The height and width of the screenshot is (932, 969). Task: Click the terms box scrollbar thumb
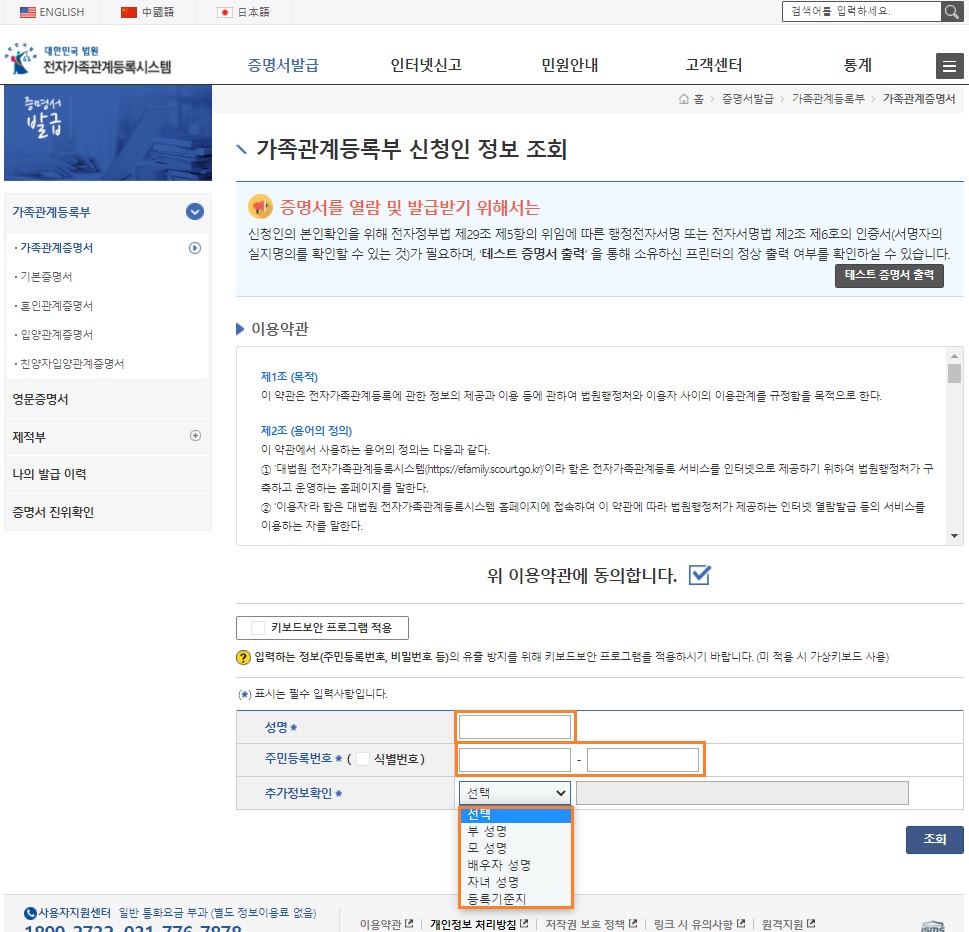(x=955, y=373)
